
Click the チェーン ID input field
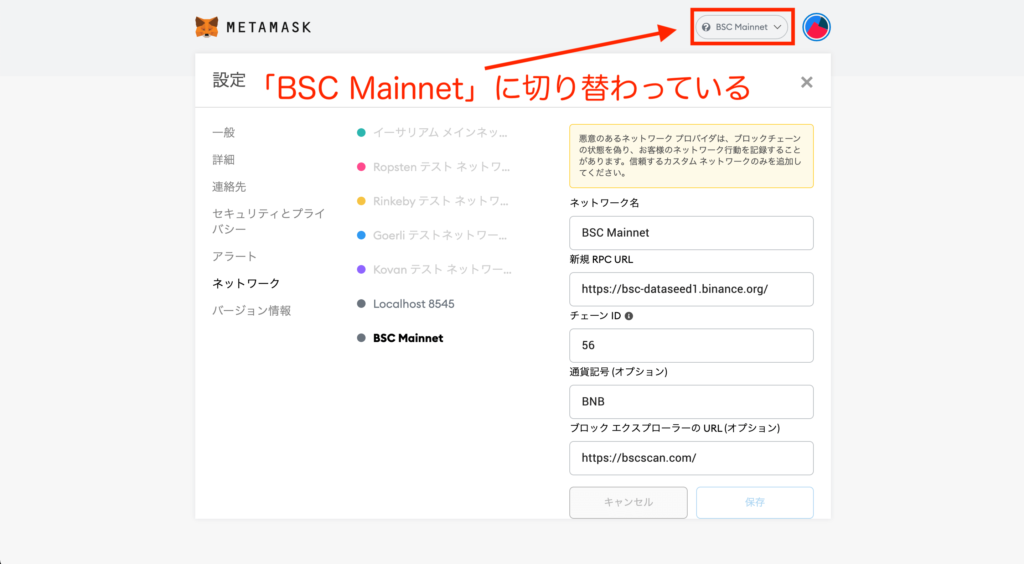click(691, 345)
